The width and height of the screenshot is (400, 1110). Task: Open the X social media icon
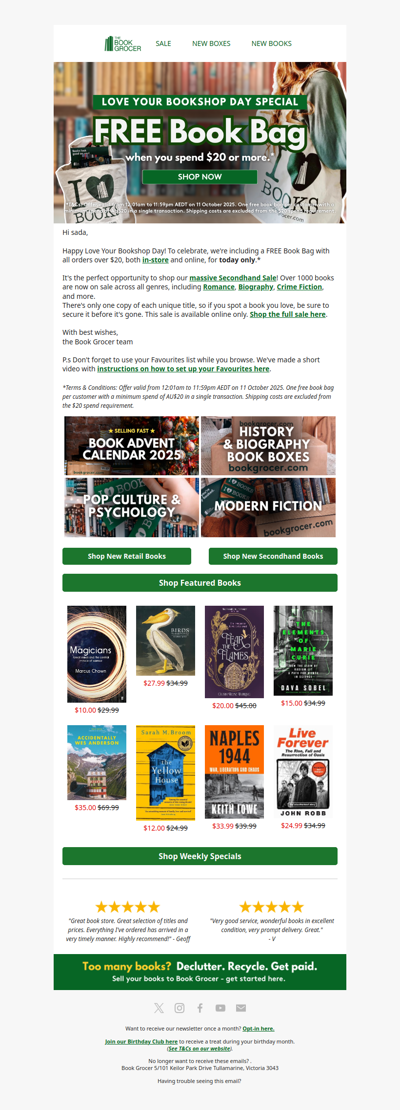(159, 1008)
